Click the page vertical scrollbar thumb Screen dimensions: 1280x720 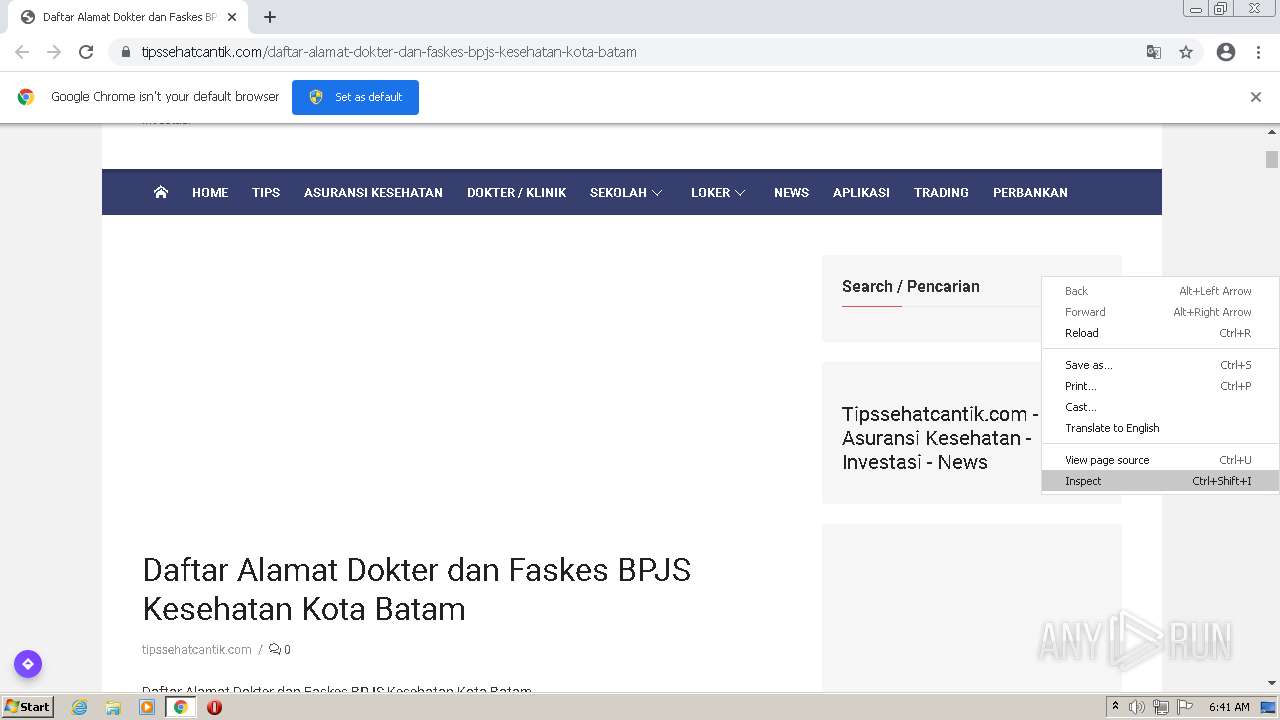tap(1272, 160)
